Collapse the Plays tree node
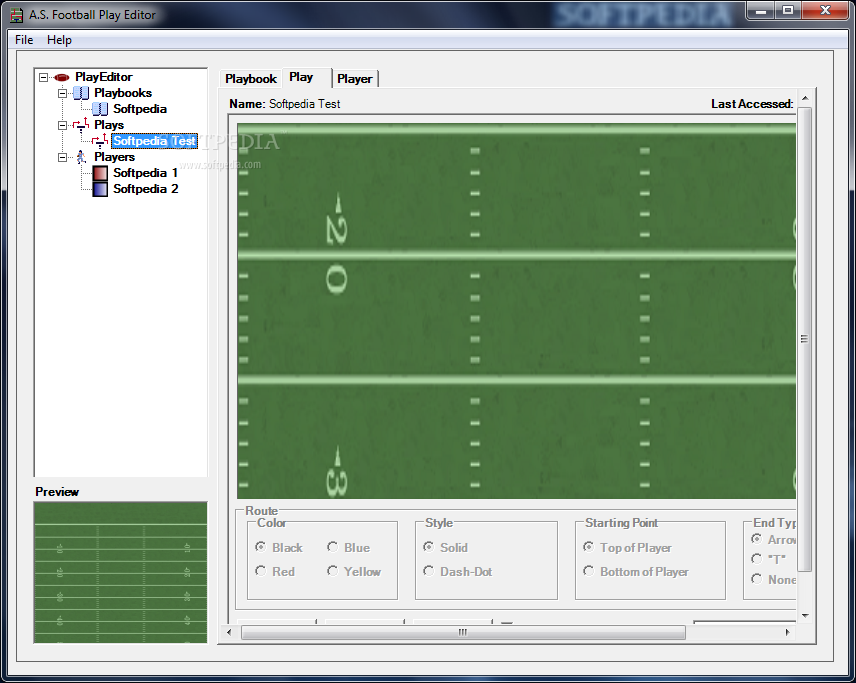 [x=63, y=126]
